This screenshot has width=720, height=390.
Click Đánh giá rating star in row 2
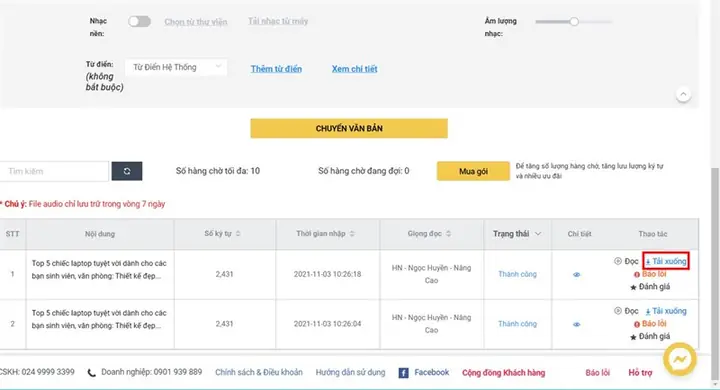tap(650, 337)
